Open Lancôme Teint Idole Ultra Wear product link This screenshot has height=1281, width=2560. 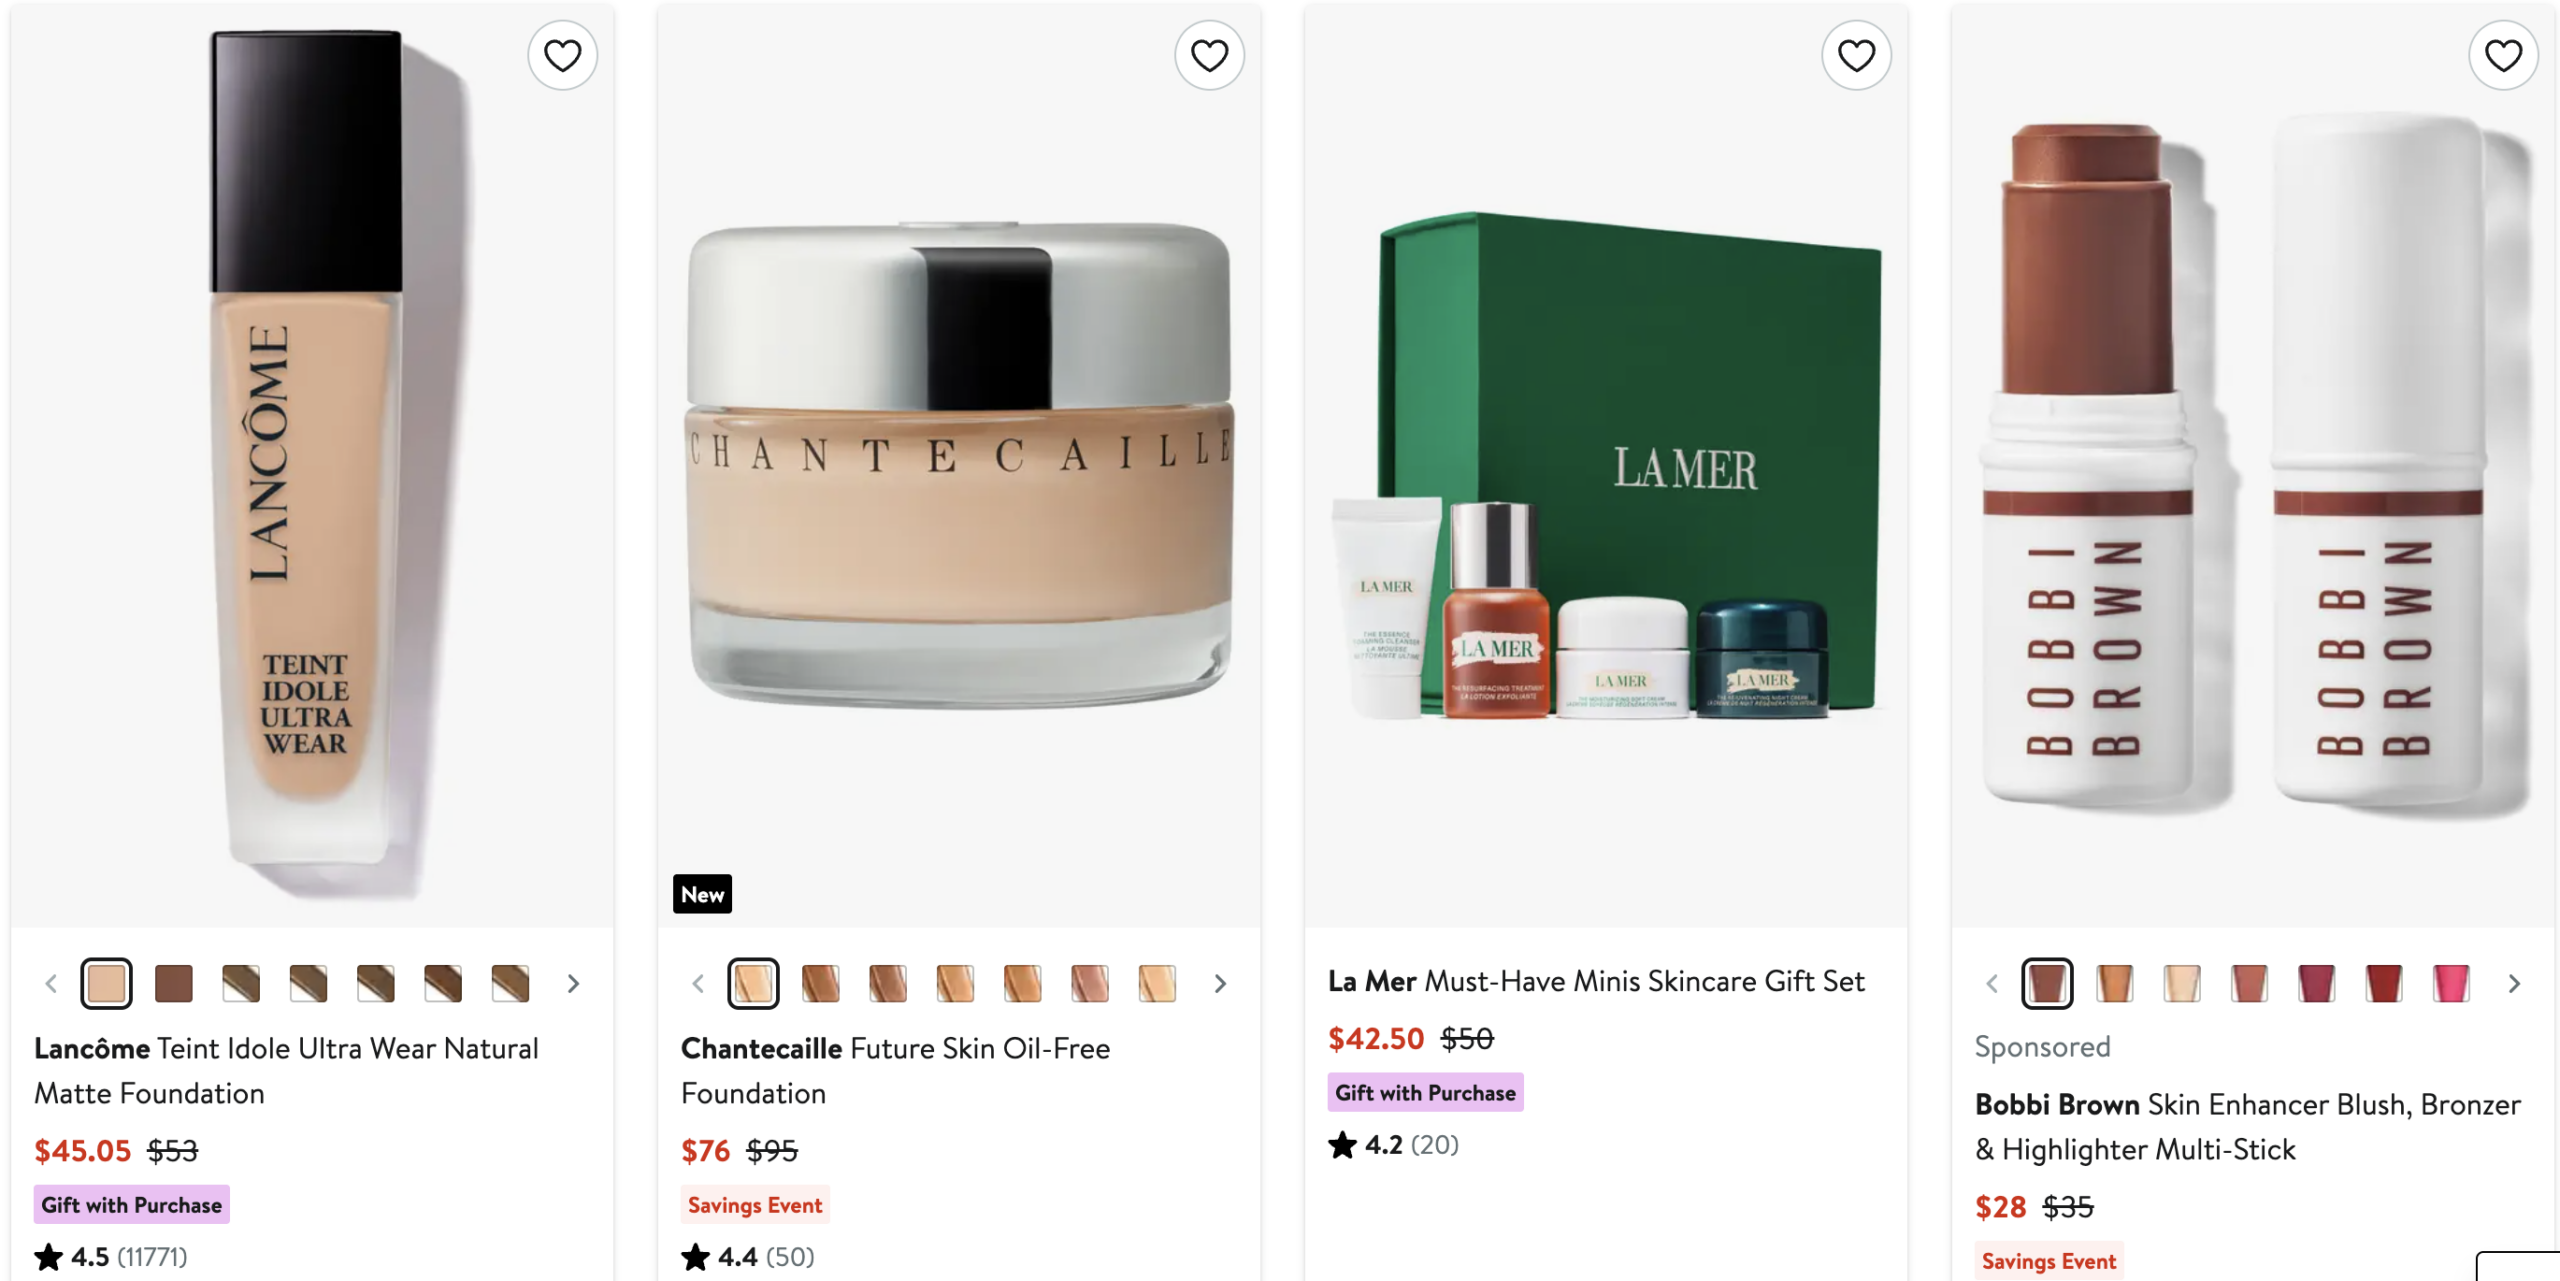coord(286,1071)
